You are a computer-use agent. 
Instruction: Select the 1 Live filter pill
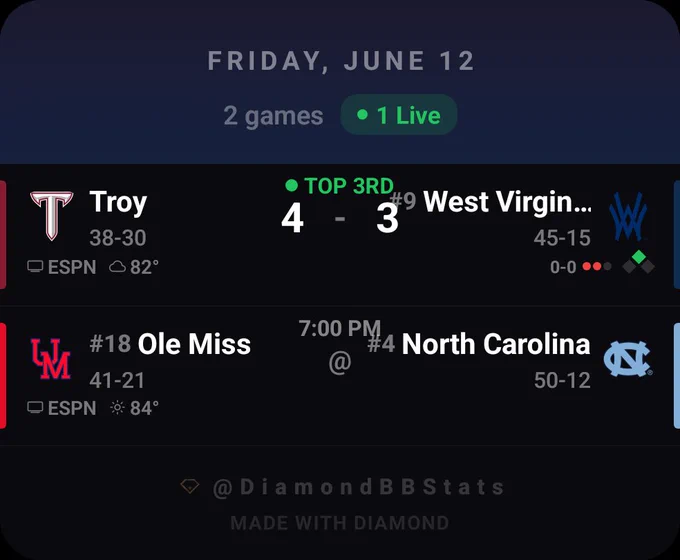tap(399, 115)
